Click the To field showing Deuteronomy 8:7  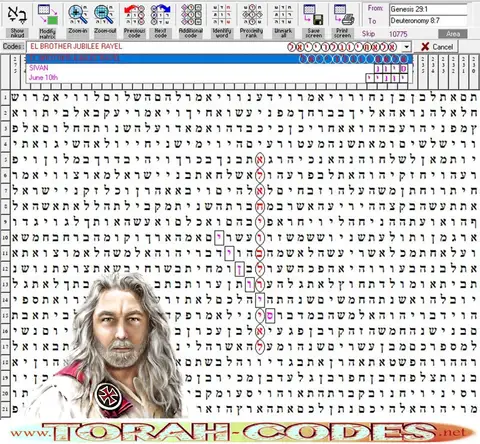pyautogui.click(x=428, y=21)
